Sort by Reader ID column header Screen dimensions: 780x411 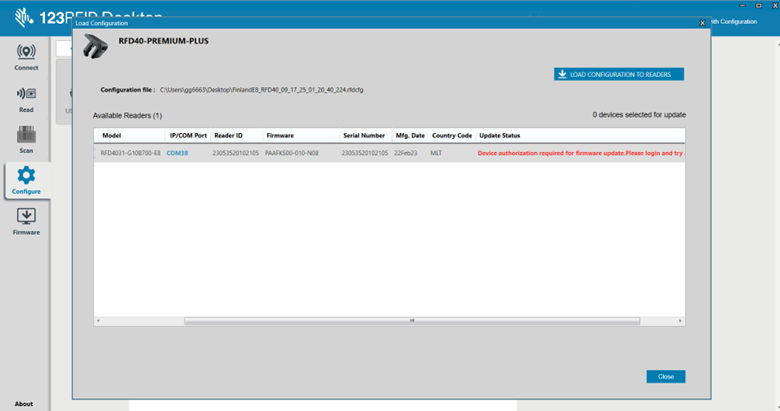228,135
